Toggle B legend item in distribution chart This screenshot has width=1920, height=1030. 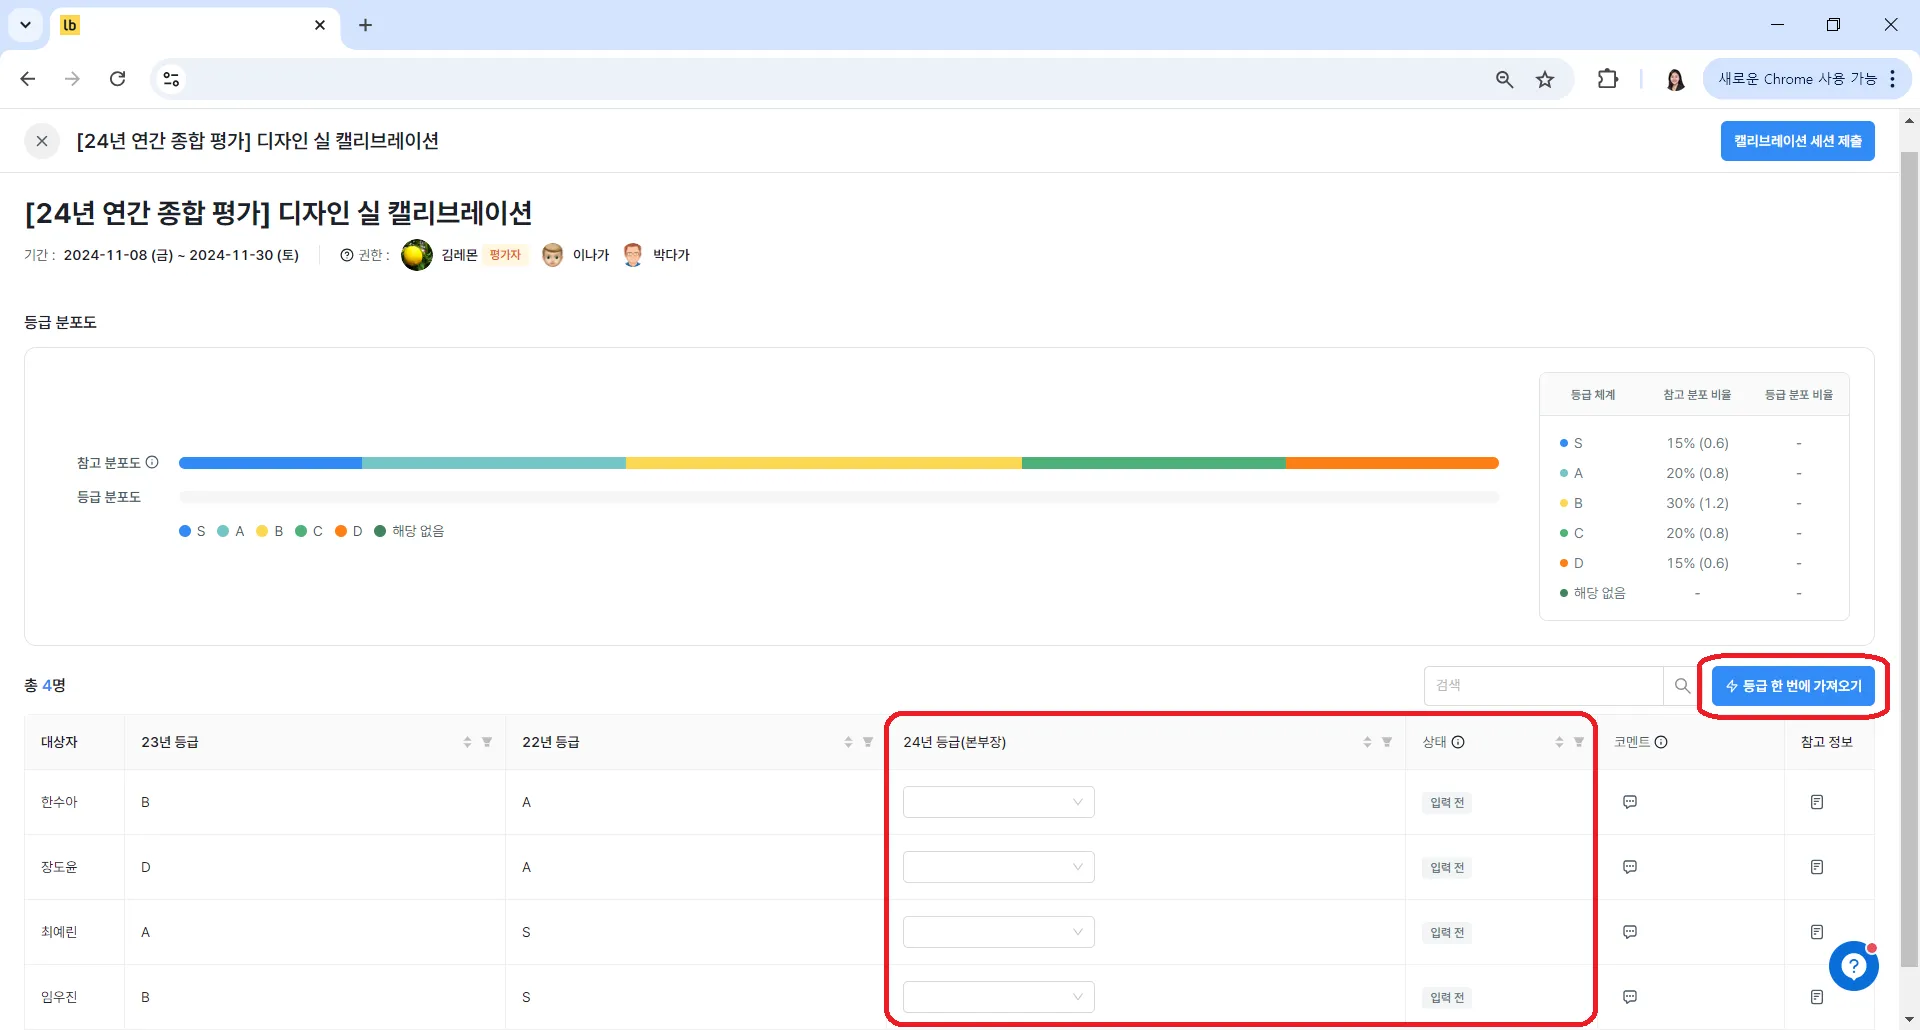point(270,531)
